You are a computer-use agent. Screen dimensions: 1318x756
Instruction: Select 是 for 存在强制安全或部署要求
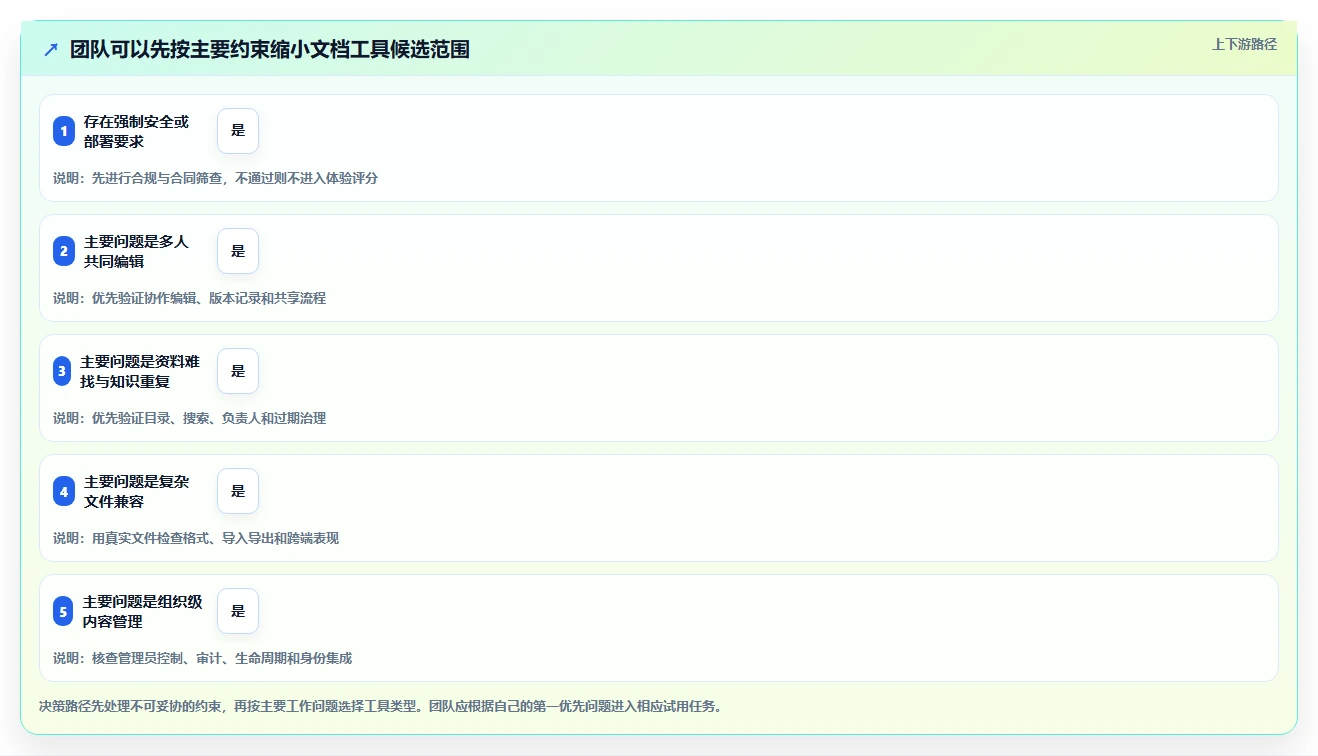tap(238, 131)
